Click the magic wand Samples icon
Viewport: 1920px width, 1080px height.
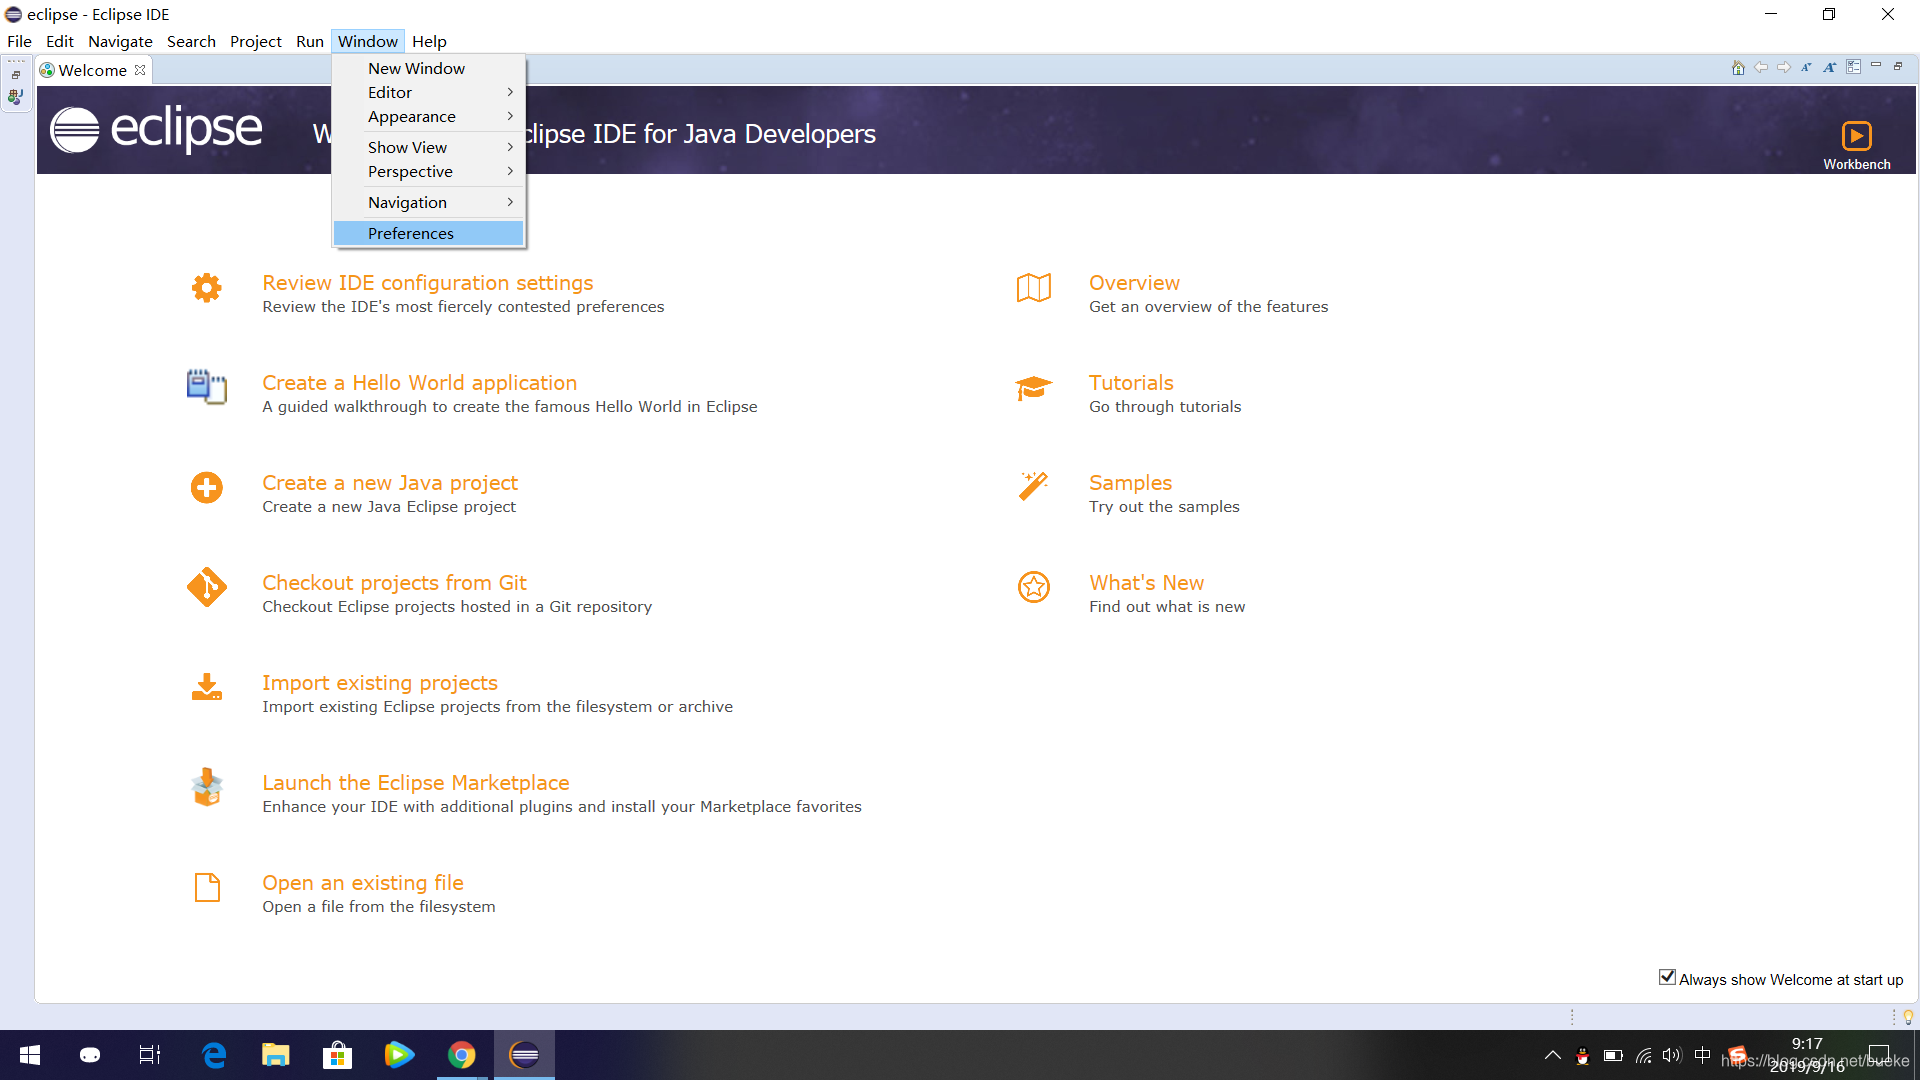[x=1034, y=486]
